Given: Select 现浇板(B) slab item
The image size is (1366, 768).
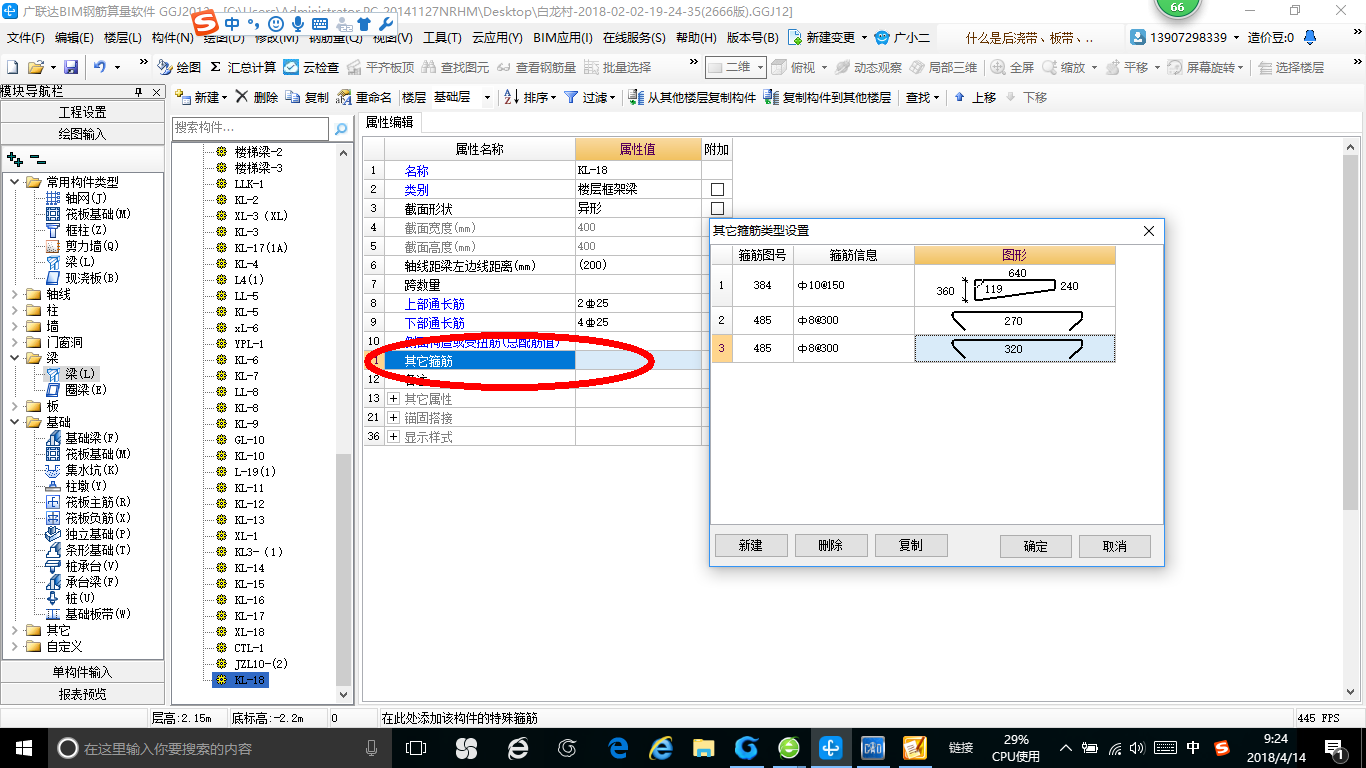Looking at the screenshot, I should coord(82,278).
